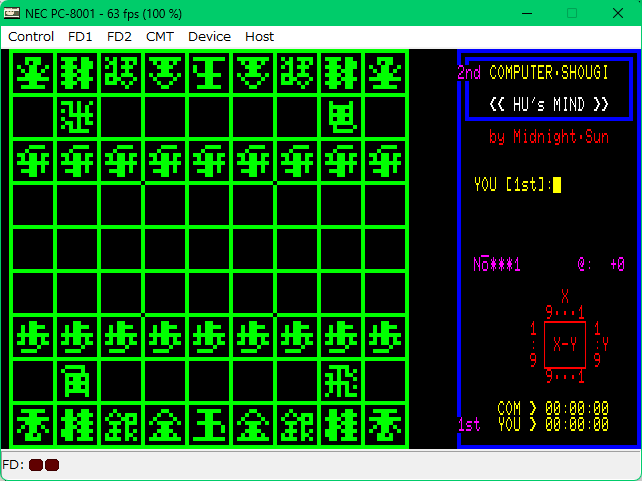Select your pawn (歩) on file 9, rank 7
The image size is (642, 481).
33,337
